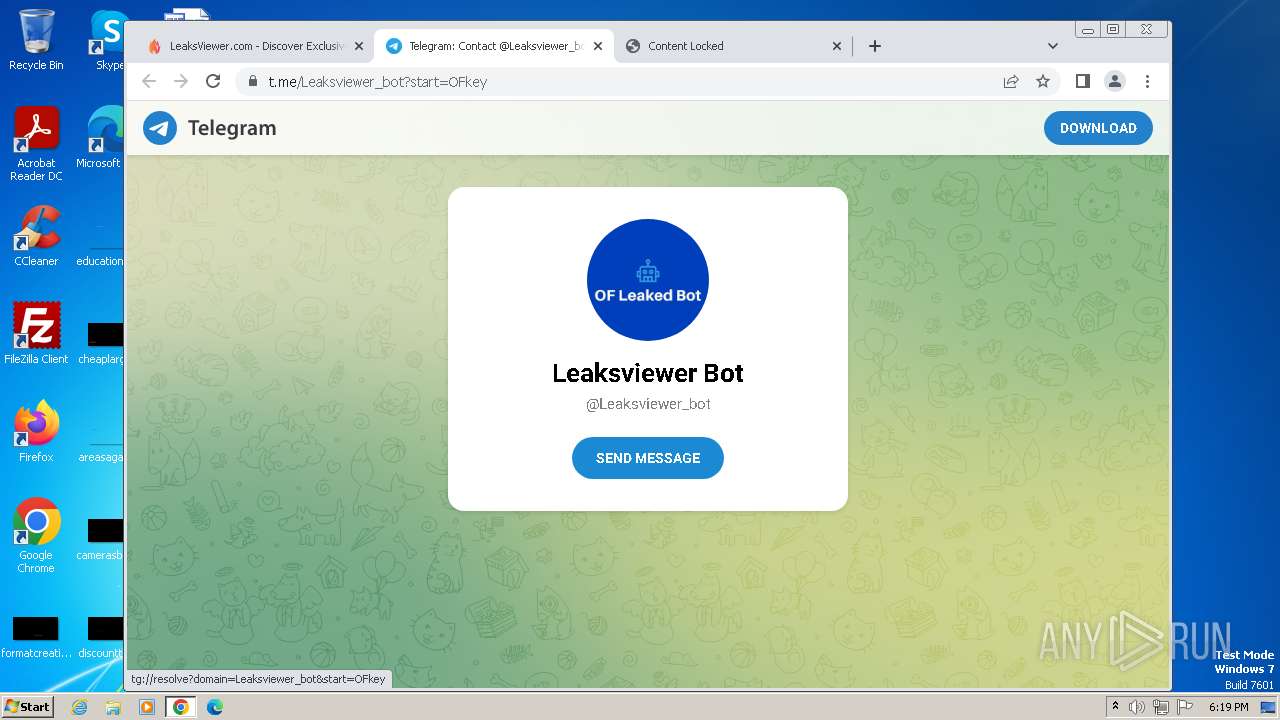Open CCleaner desktop shortcut

point(36,236)
